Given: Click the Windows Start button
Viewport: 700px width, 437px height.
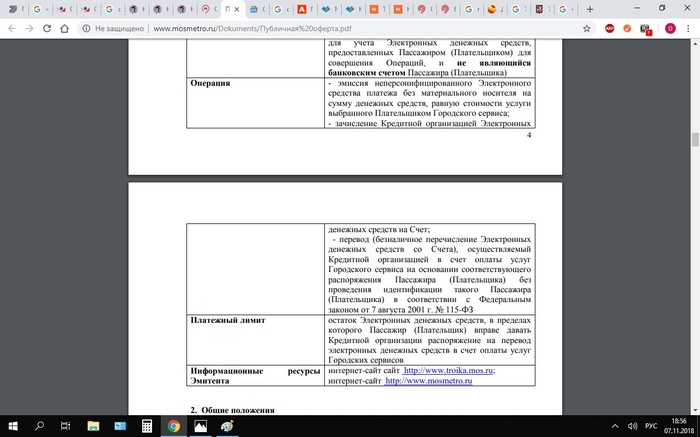Looking at the screenshot, I should tap(12, 426).
